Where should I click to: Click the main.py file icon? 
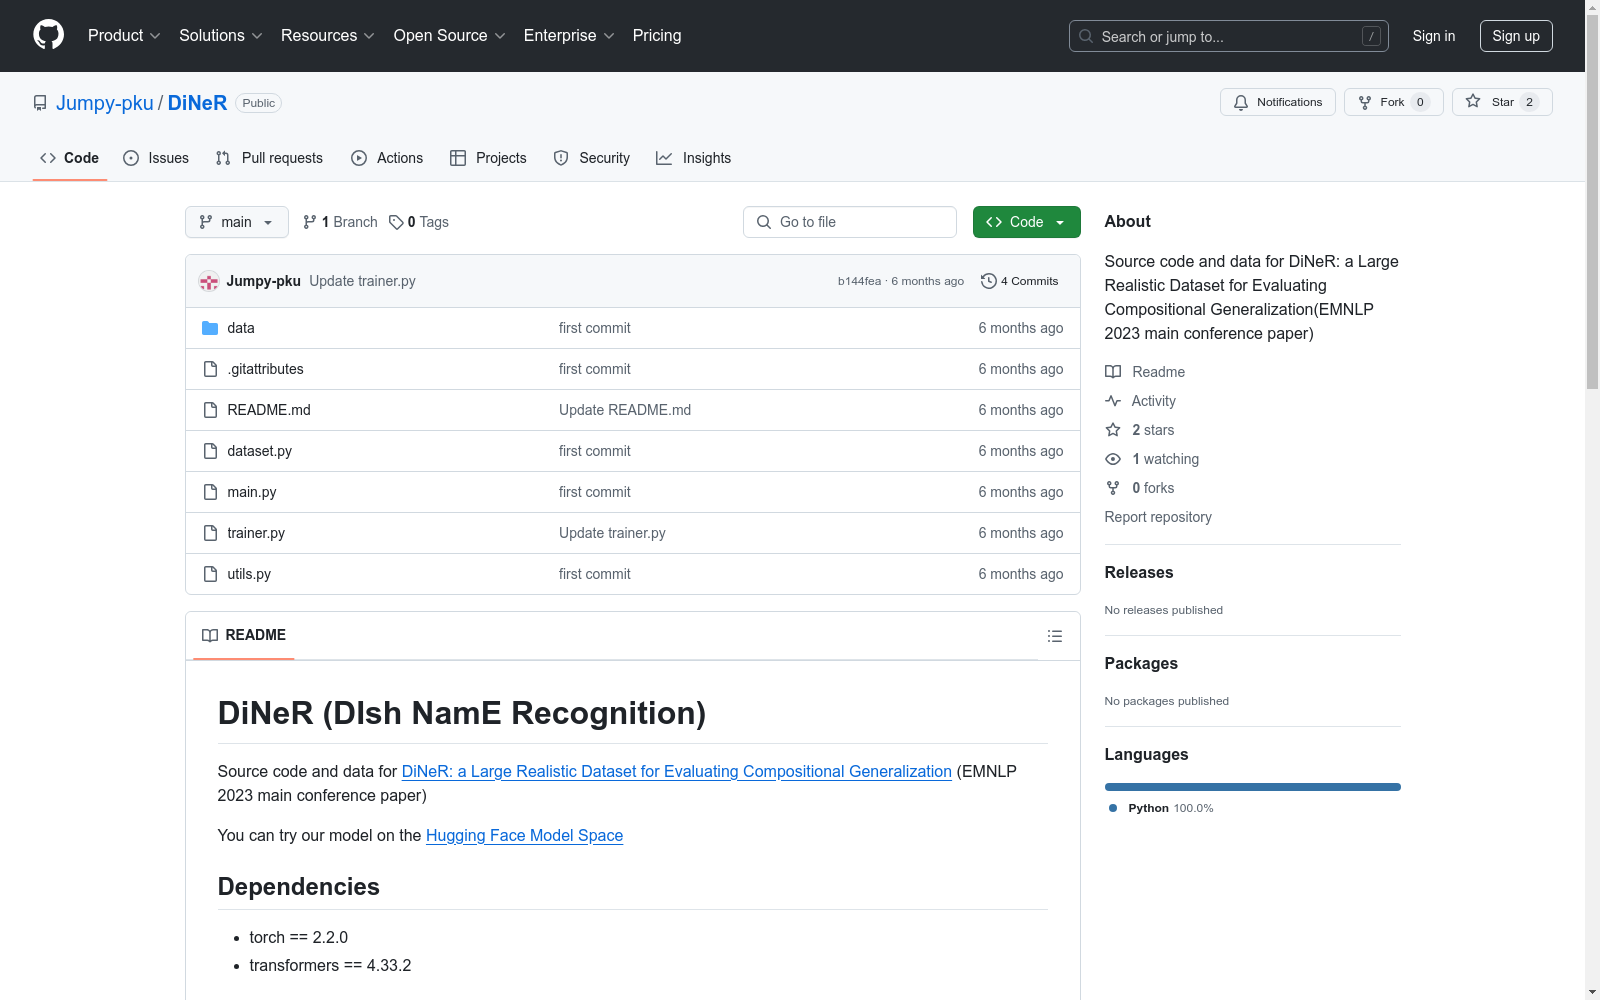[210, 492]
